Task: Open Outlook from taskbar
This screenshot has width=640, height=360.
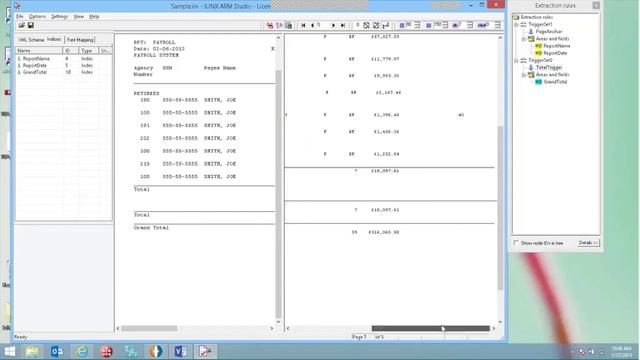Action: pos(57,351)
